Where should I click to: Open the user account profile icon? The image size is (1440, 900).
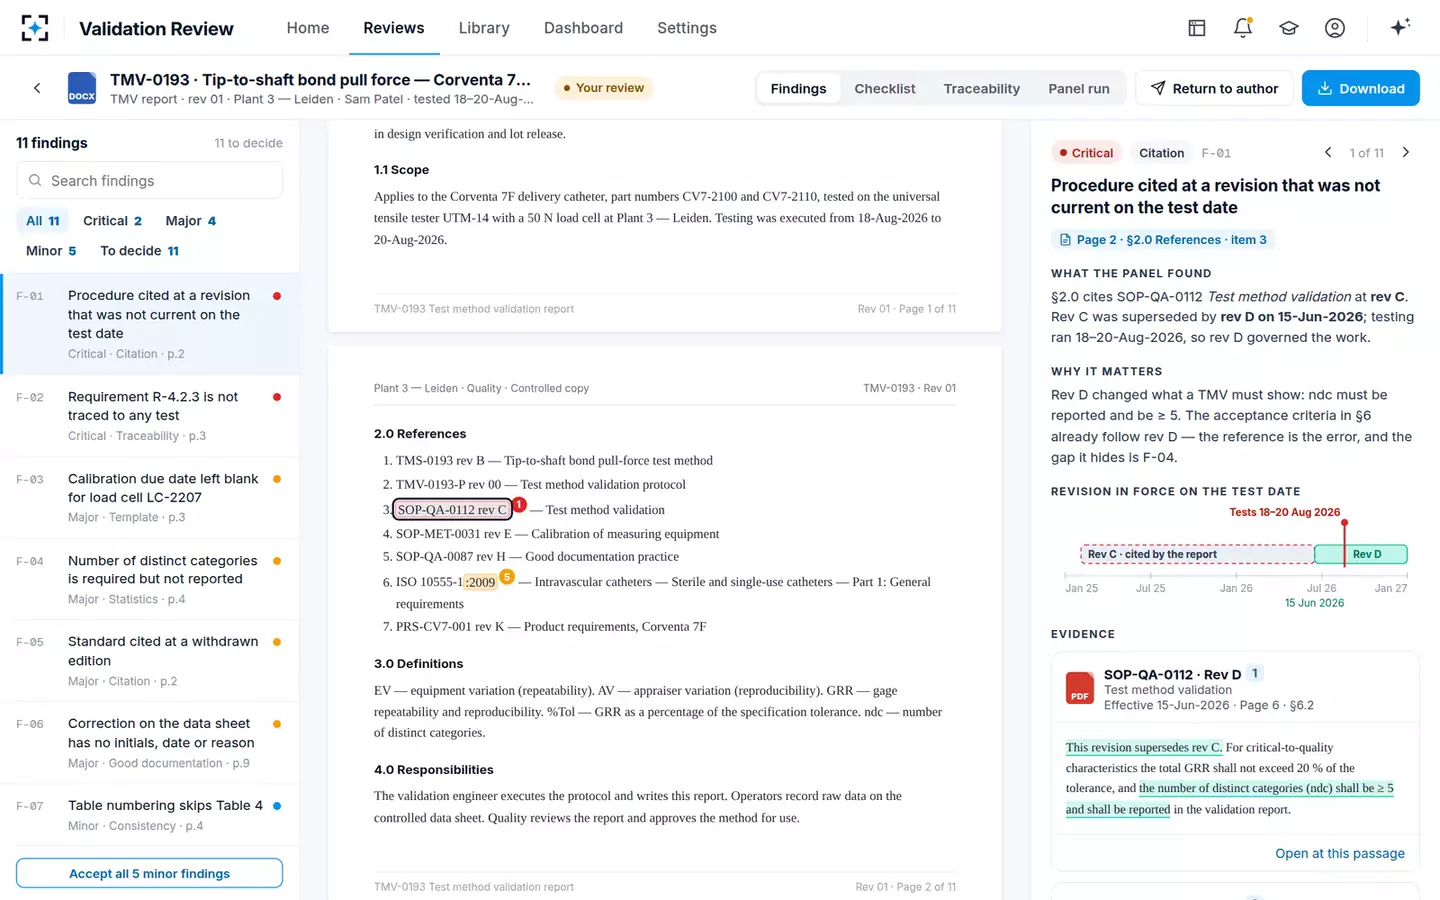1335,28
